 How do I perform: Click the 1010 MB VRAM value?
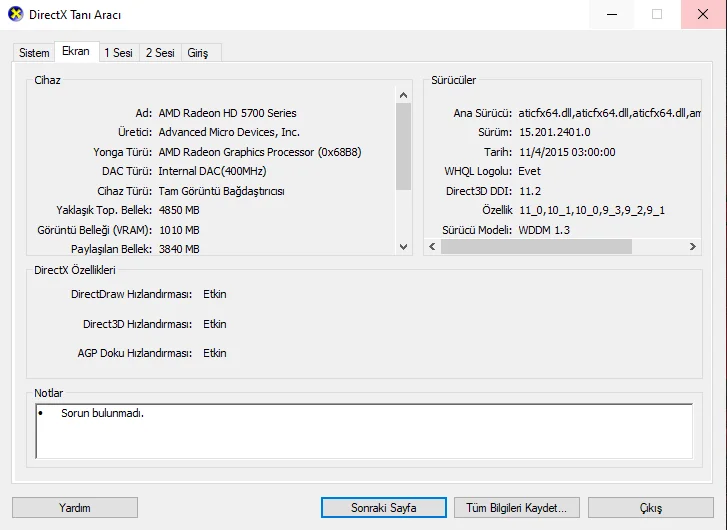tap(179, 230)
